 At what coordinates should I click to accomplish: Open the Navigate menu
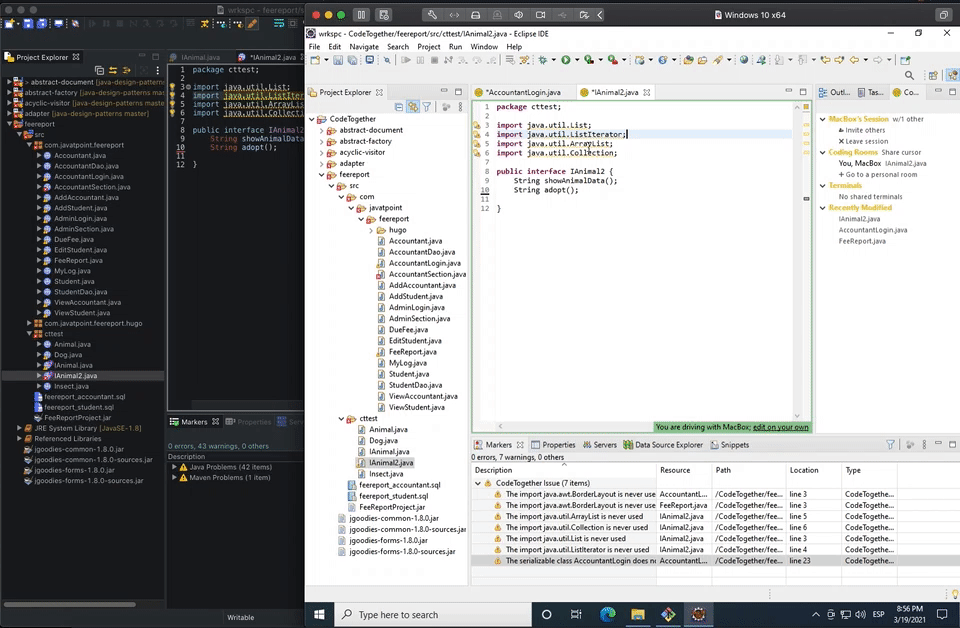tap(364, 47)
